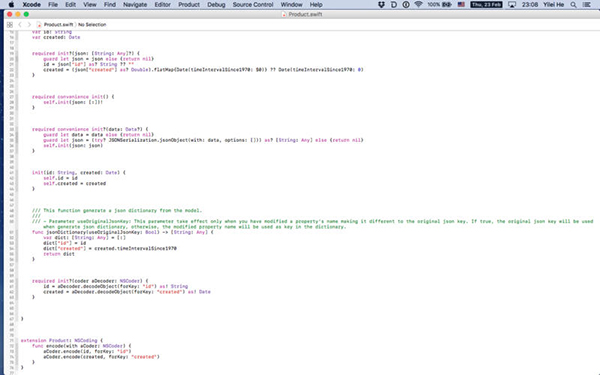Open the AirPlay display menu
This screenshot has width=600, height=375.
512,5
